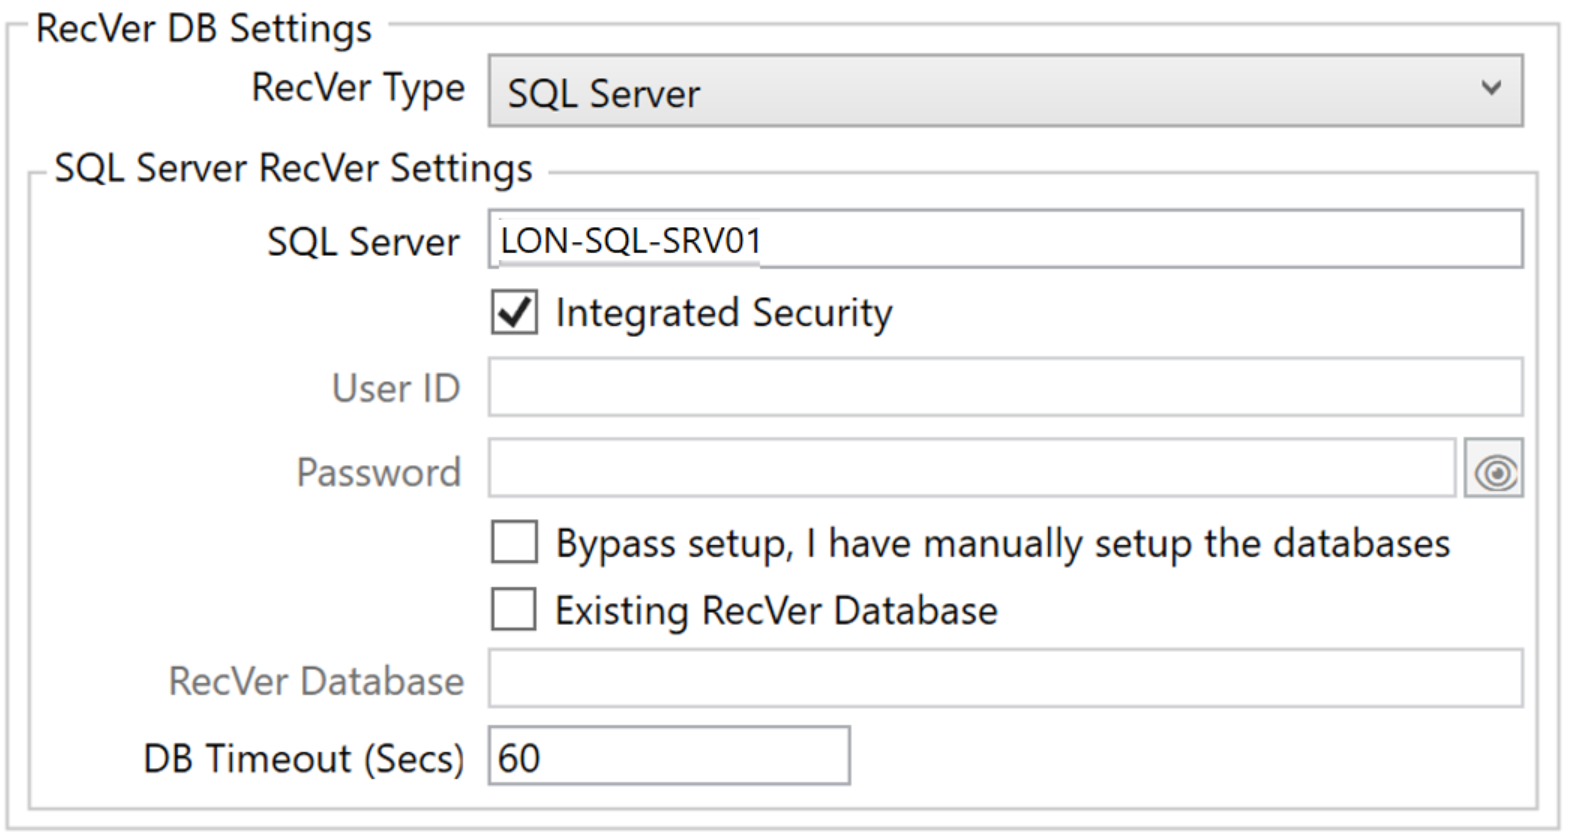Click the RecVer Database label
The height and width of the screenshot is (840, 1588).
click(316, 681)
